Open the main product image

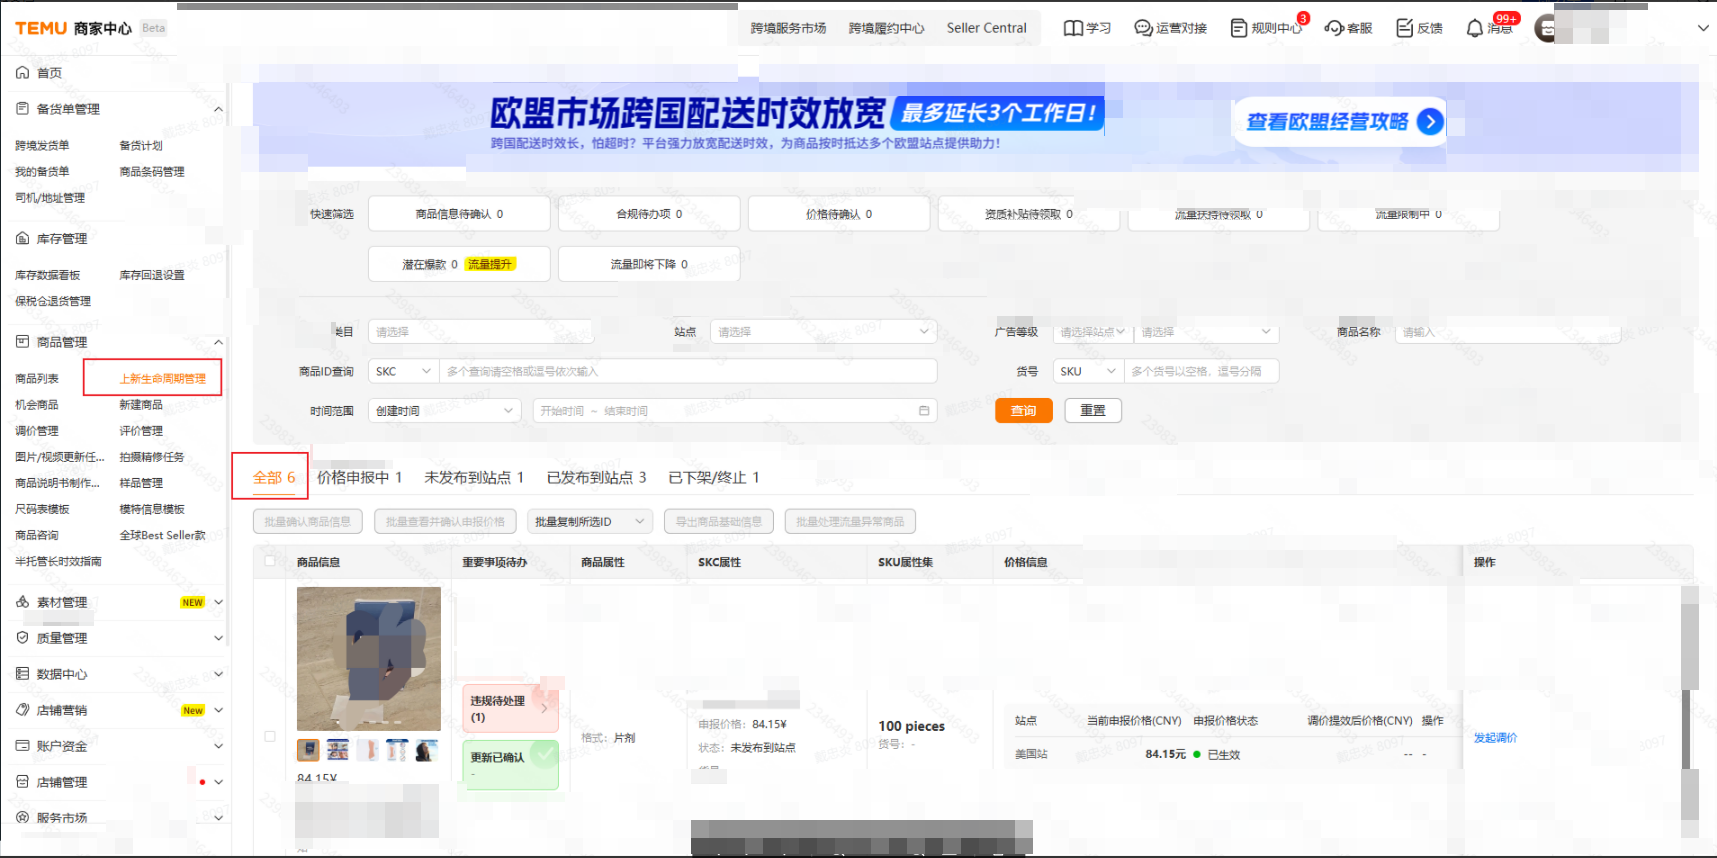(x=369, y=659)
